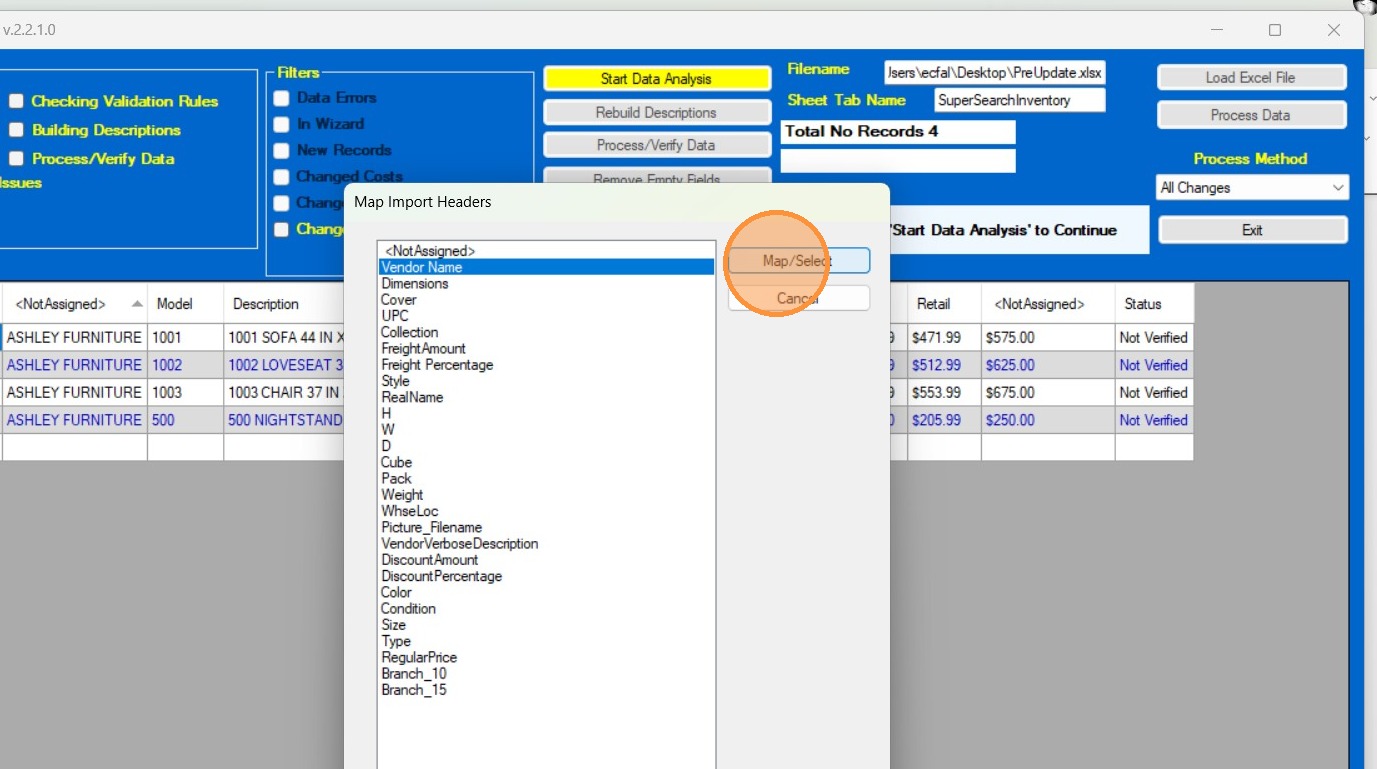Select 'UPC' from the mapping list

coord(395,316)
